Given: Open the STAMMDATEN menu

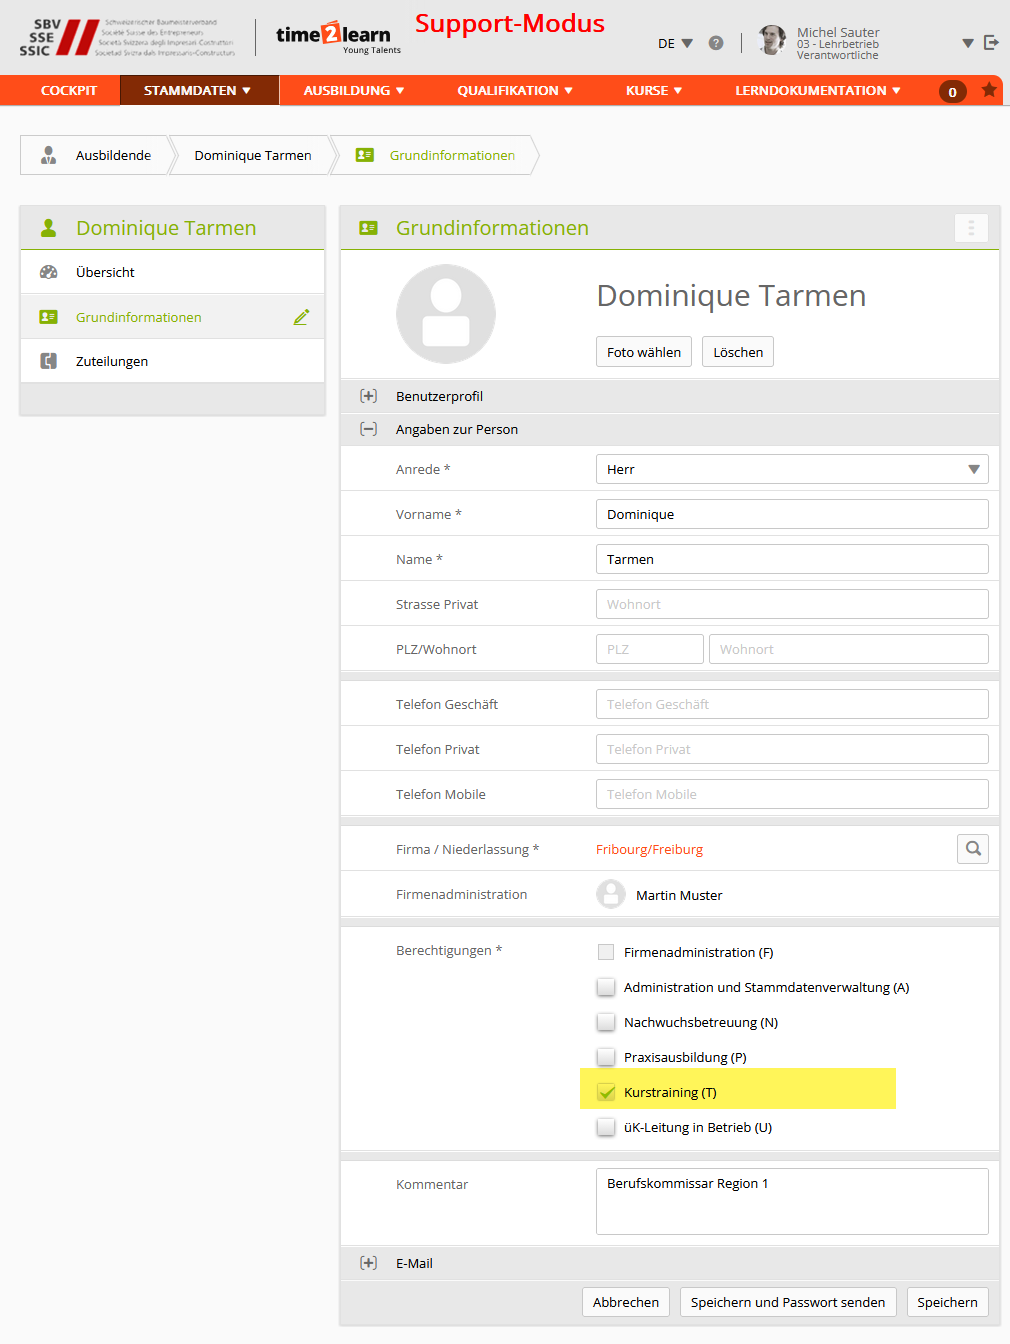Looking at the screenshot, I should point(197,90).
